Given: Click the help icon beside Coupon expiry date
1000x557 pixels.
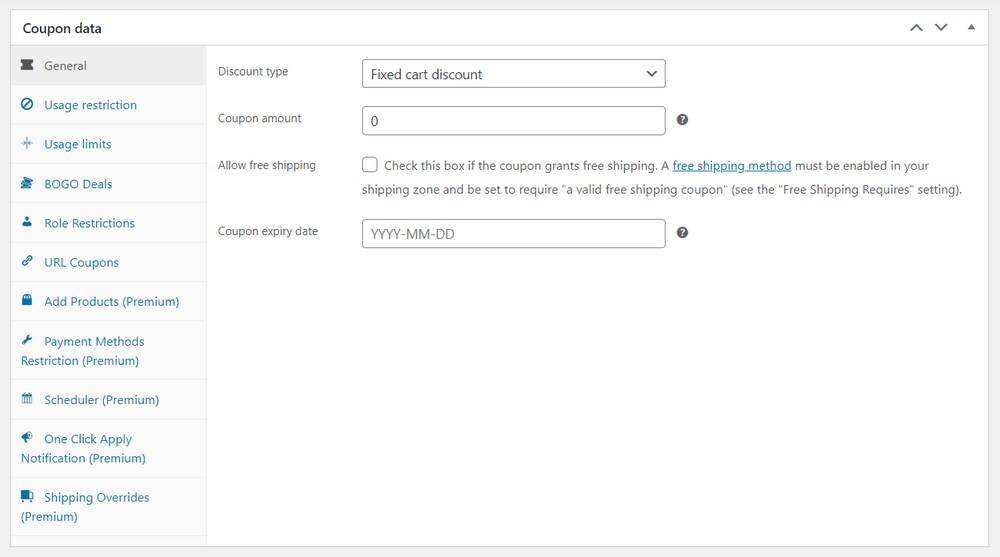Looking at the screenshot, I should pos(682,232).
